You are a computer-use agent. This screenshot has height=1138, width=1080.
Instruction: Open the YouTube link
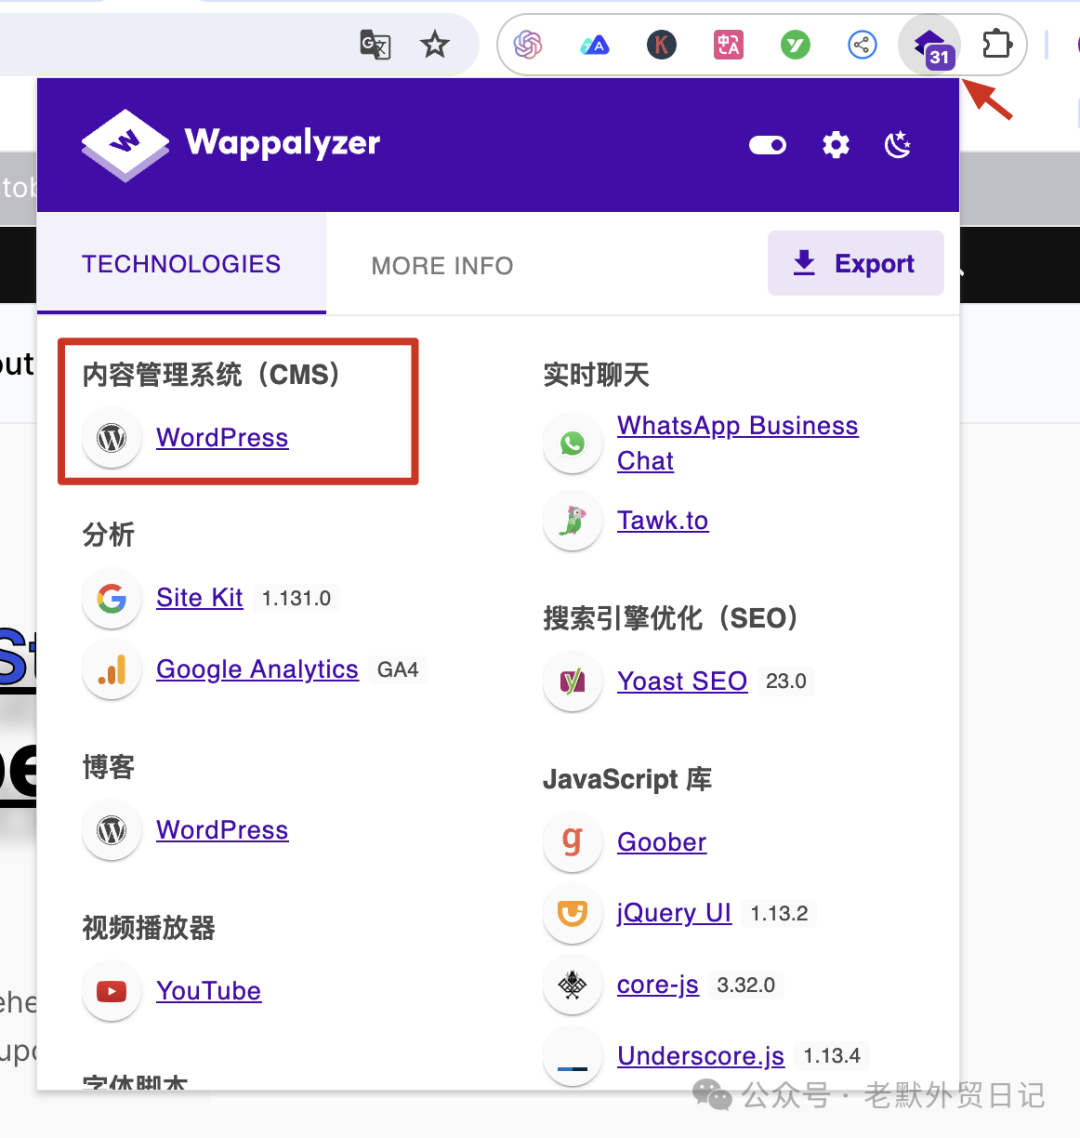[x=208, y=991]
